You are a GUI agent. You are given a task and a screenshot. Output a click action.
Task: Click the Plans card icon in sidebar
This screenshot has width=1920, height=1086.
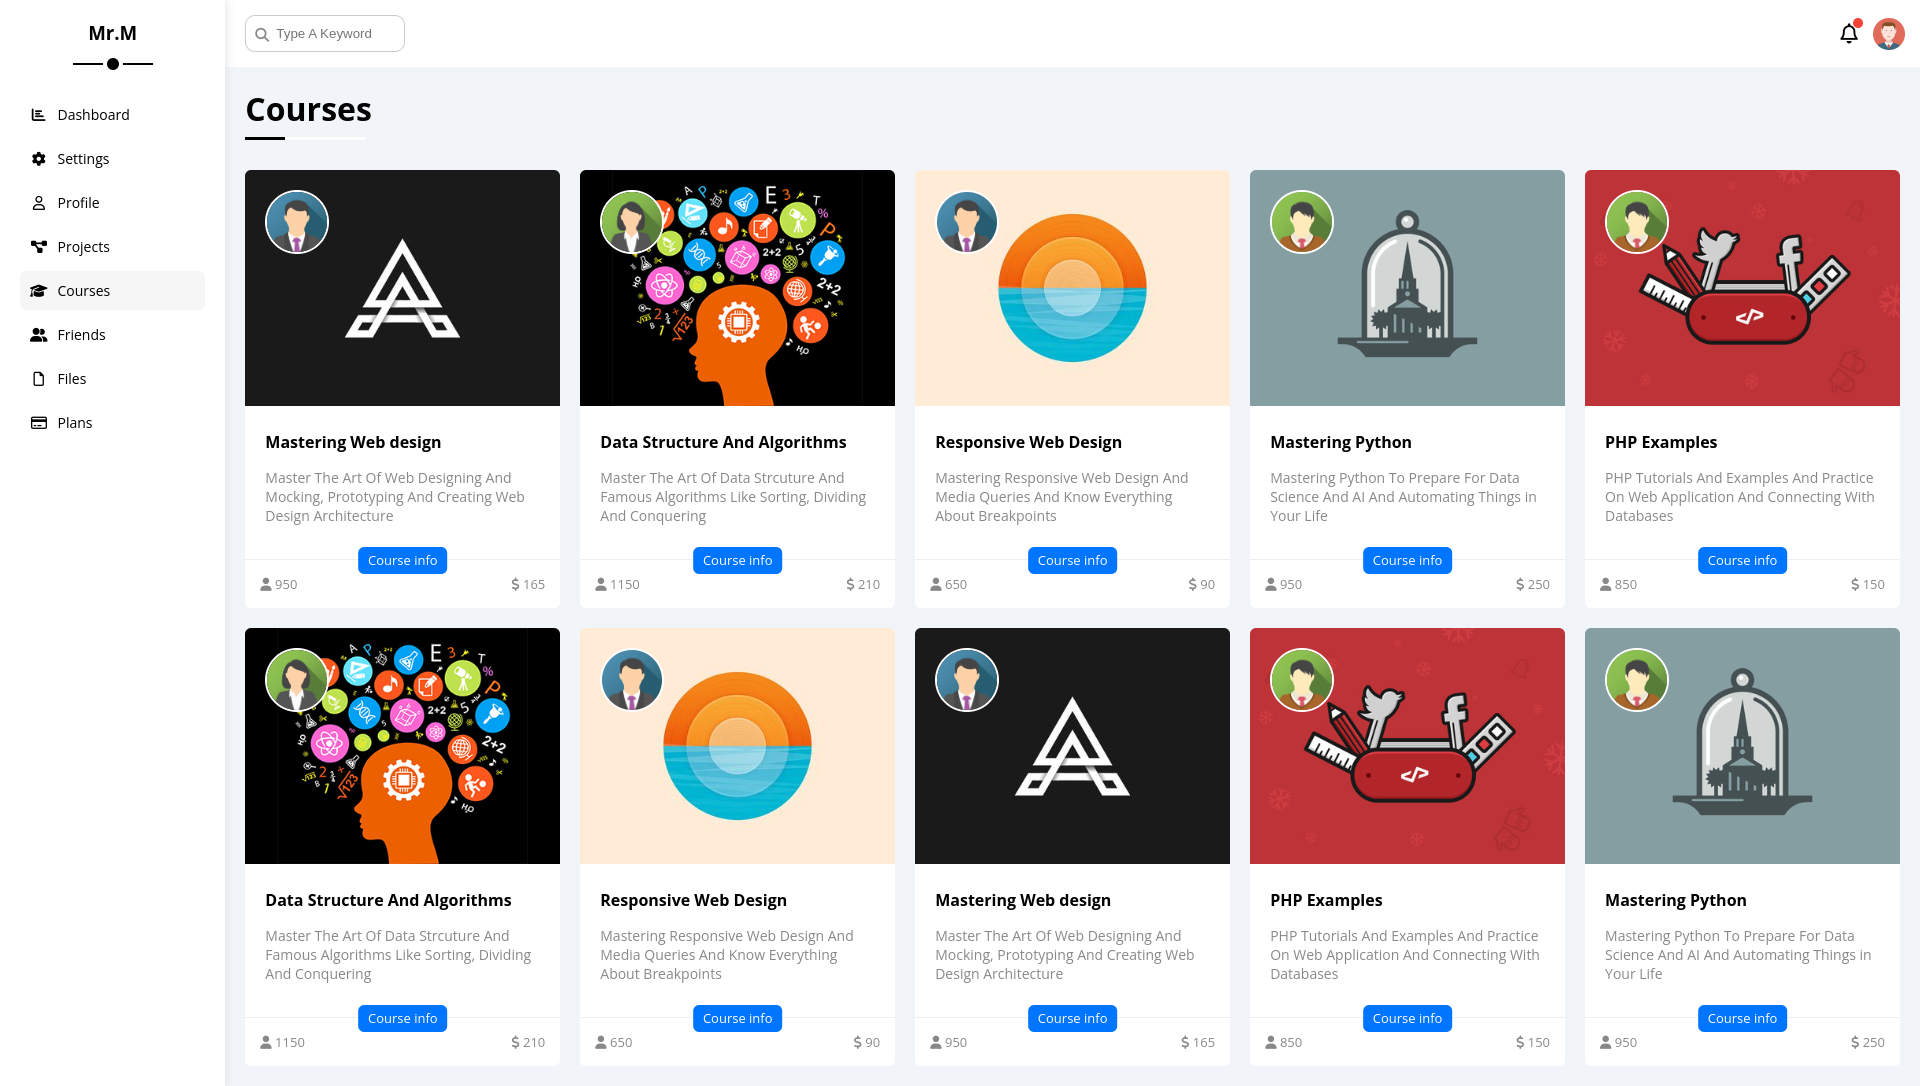coord(38,423)
